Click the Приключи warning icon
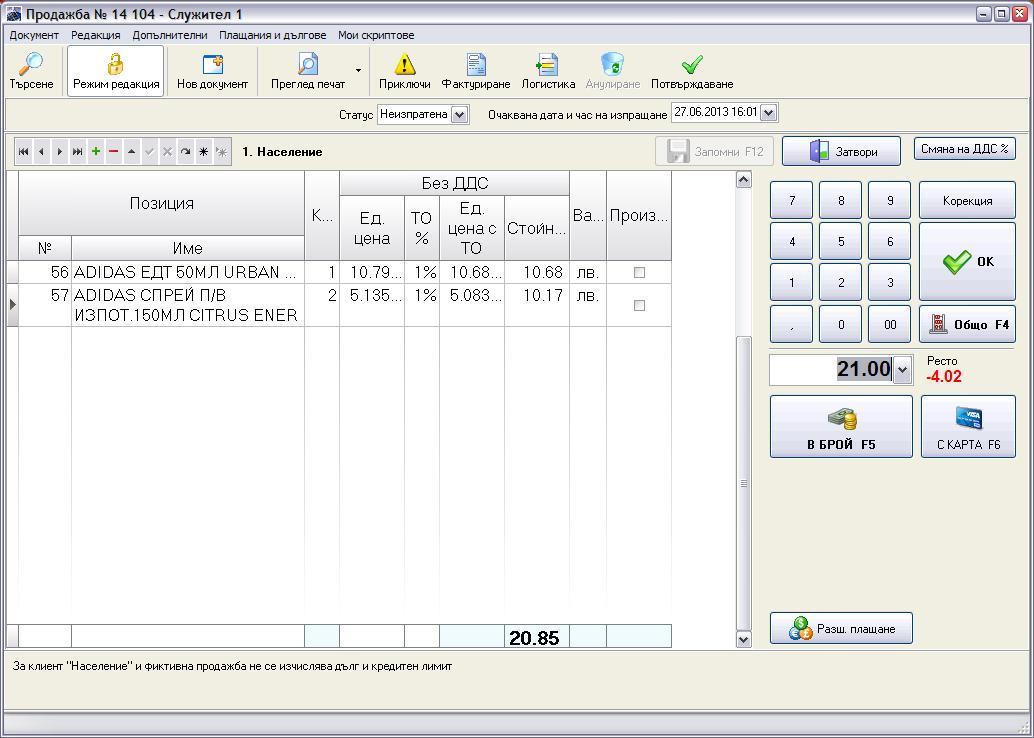 click(404, 71)
